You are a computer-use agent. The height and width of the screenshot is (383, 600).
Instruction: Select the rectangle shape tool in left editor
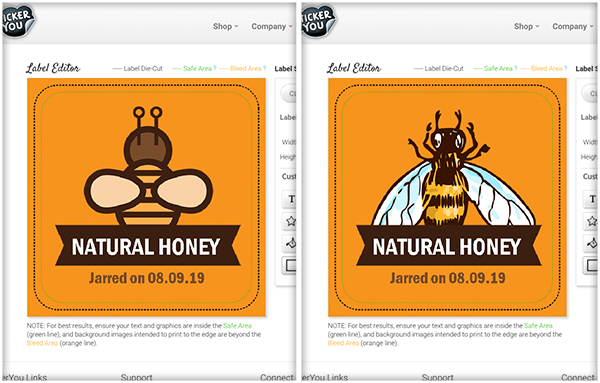(x=290, y=265)
